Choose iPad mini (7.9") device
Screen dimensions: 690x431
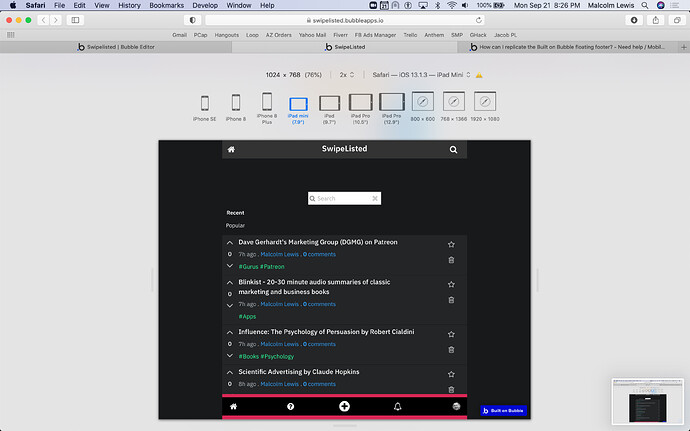tap(298, 111)
